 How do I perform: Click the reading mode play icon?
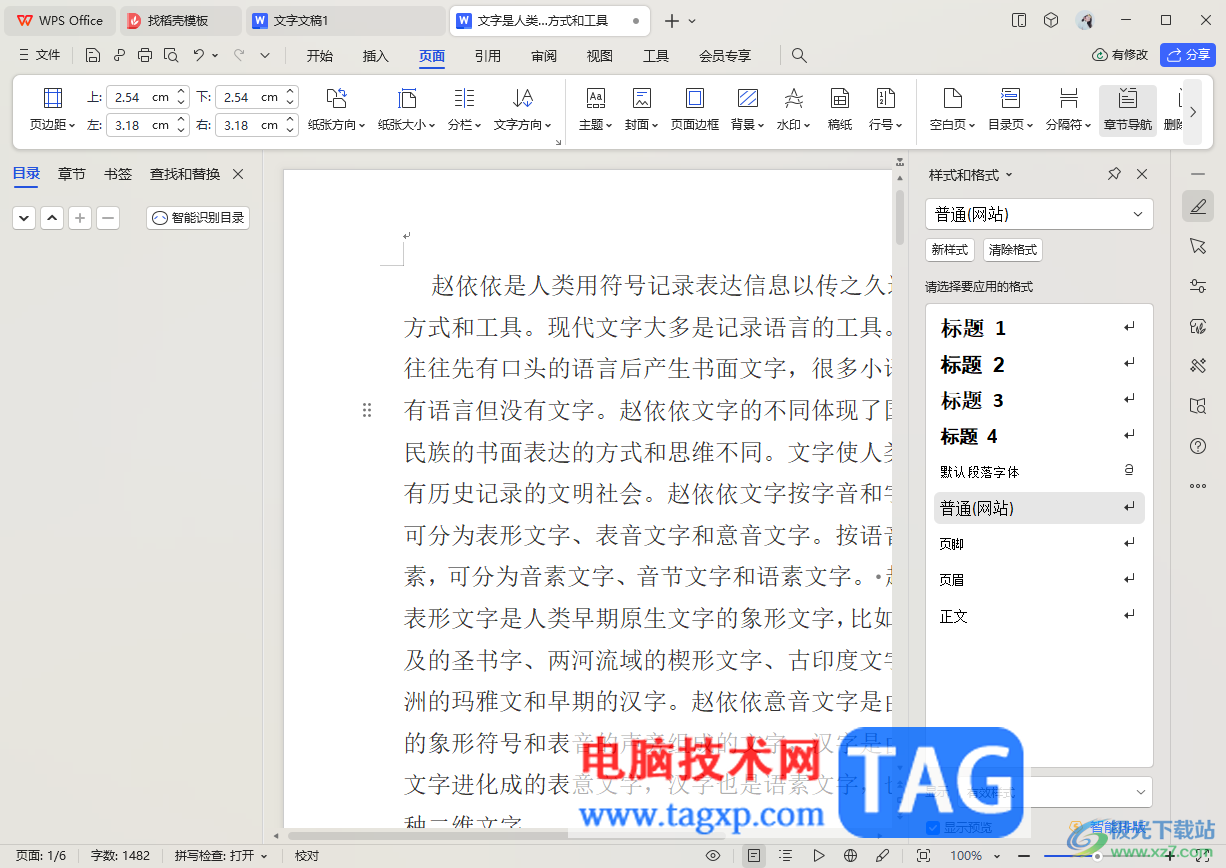tap(818, 856)
